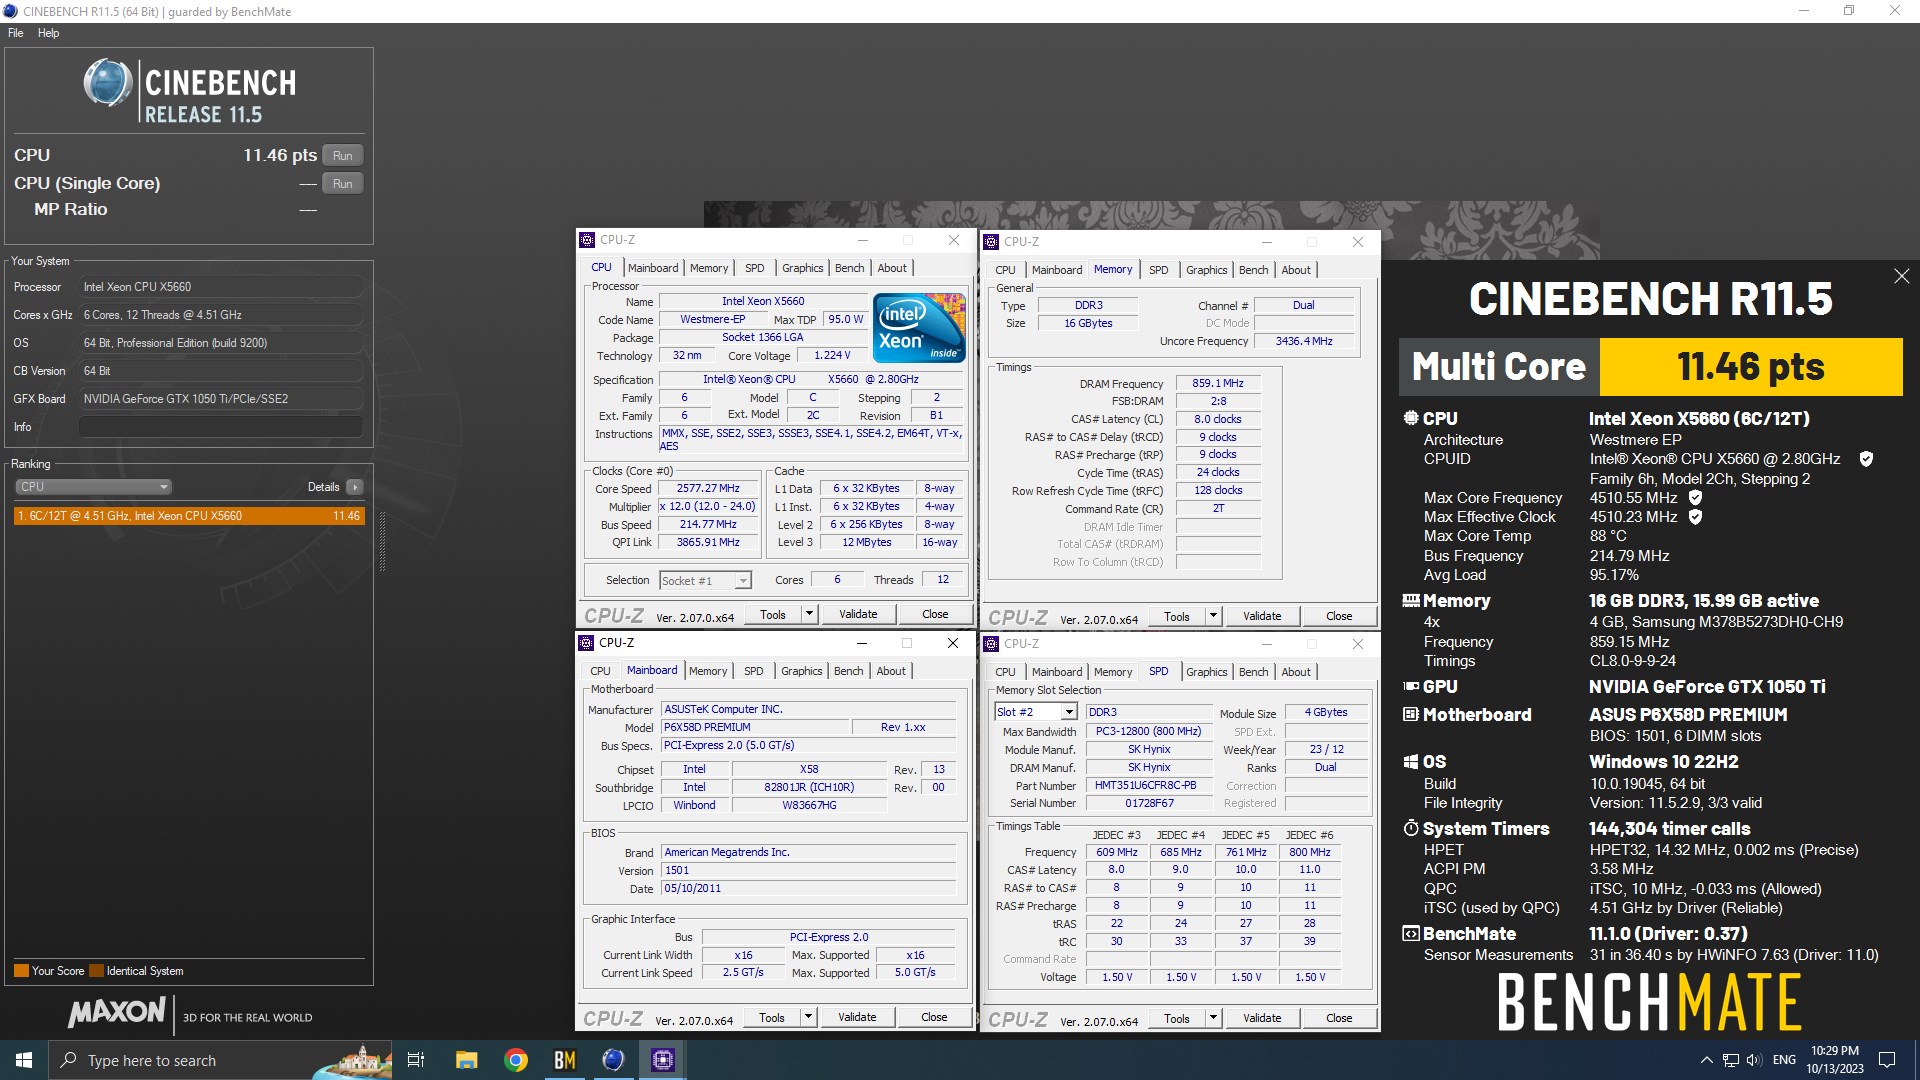Click the Memory module icon in BenchMate panel
The image size is (1920, 1080).
(x=1411, y=601)
